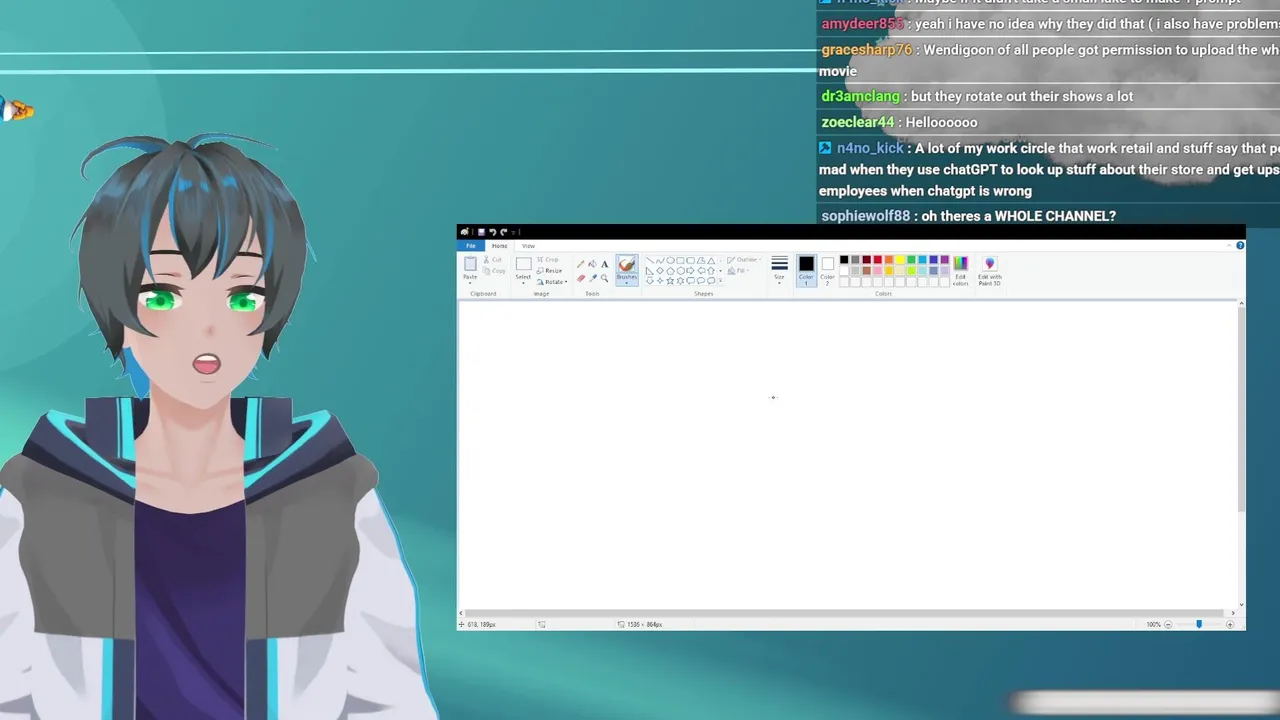Click the Crop command in Image group

pyautogui.click(x=548, y=260)
